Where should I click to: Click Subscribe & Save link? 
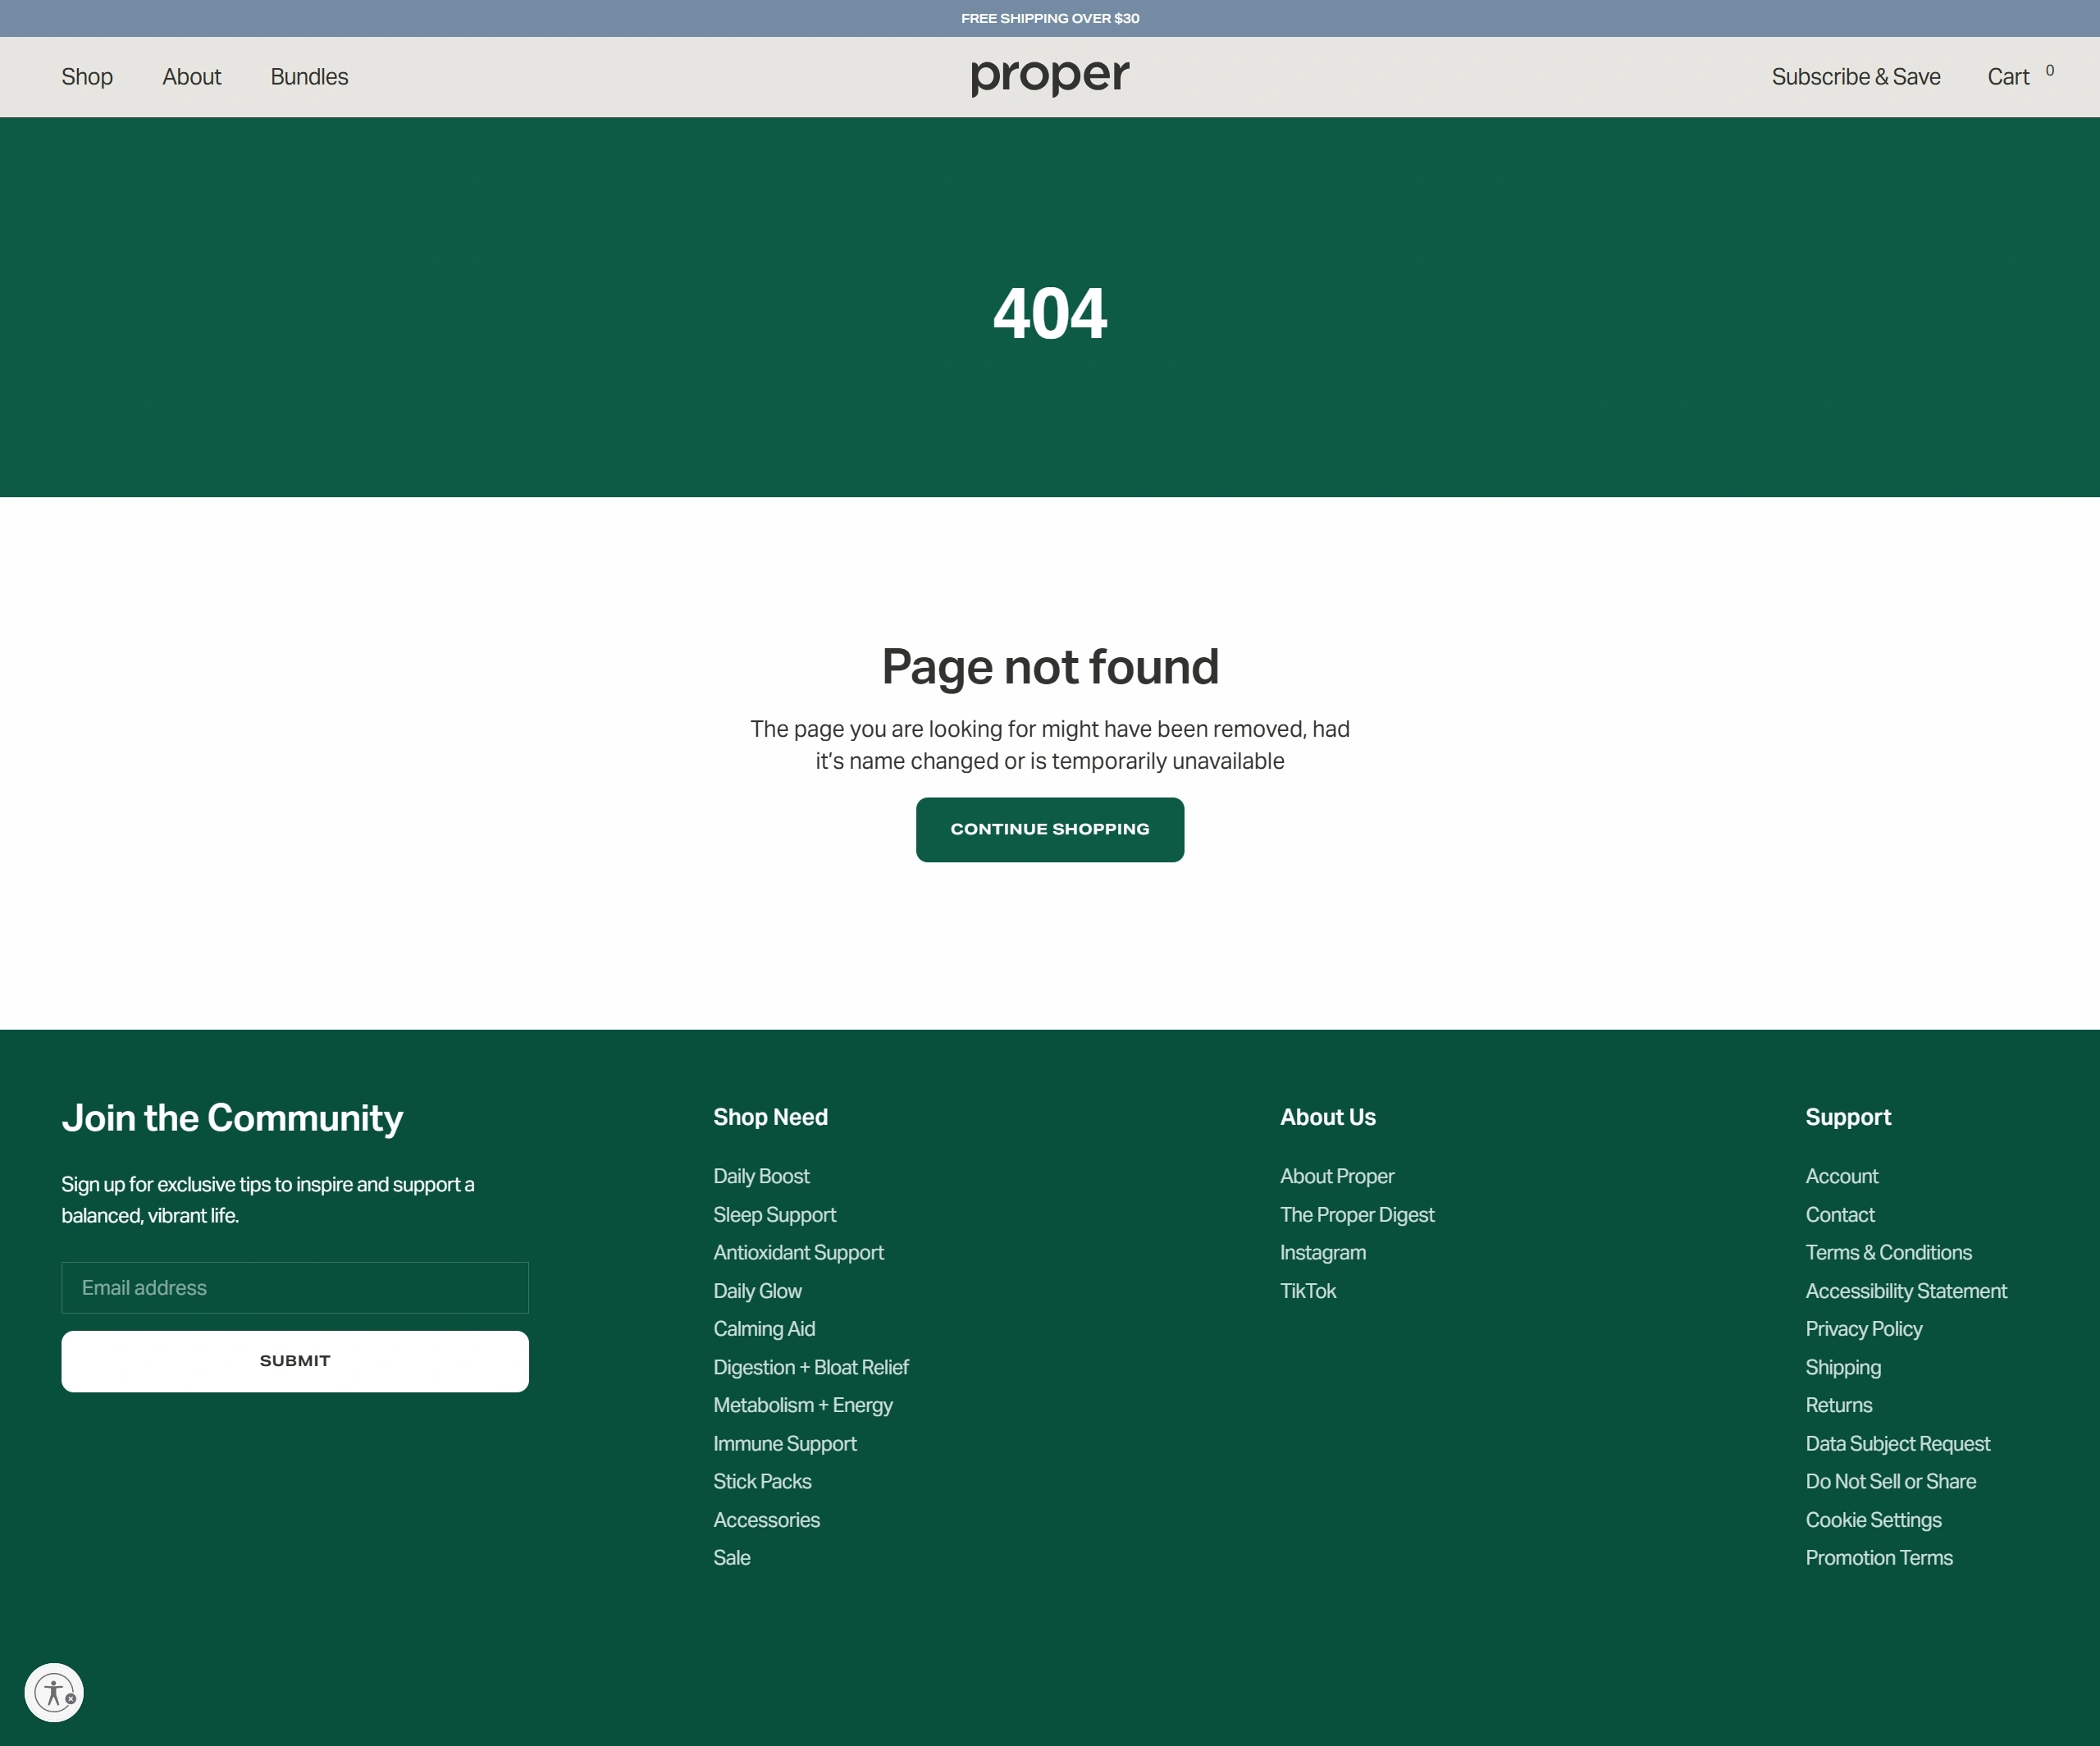[x=1855, y=77]
